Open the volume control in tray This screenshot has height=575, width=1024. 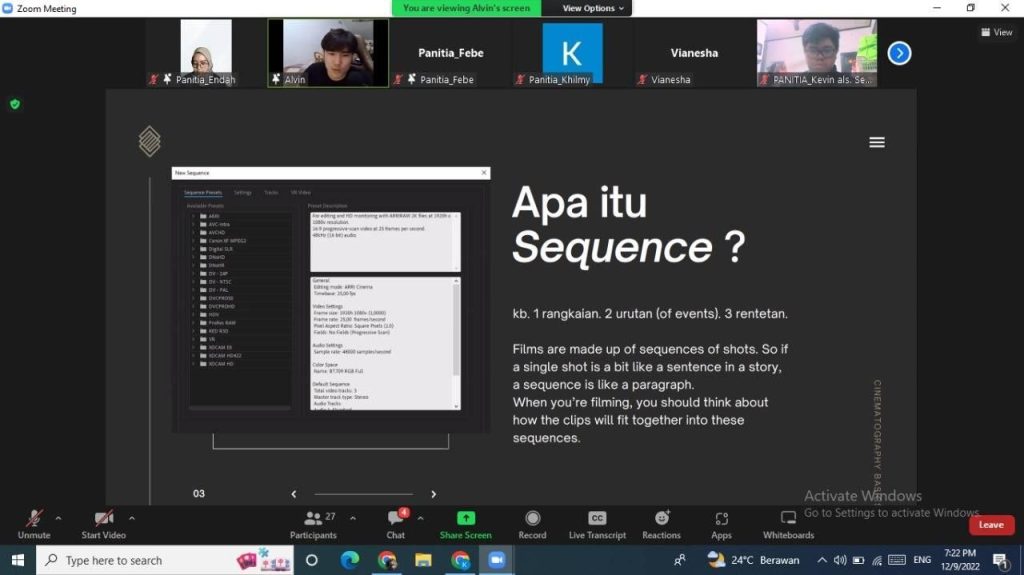point(840,560)
